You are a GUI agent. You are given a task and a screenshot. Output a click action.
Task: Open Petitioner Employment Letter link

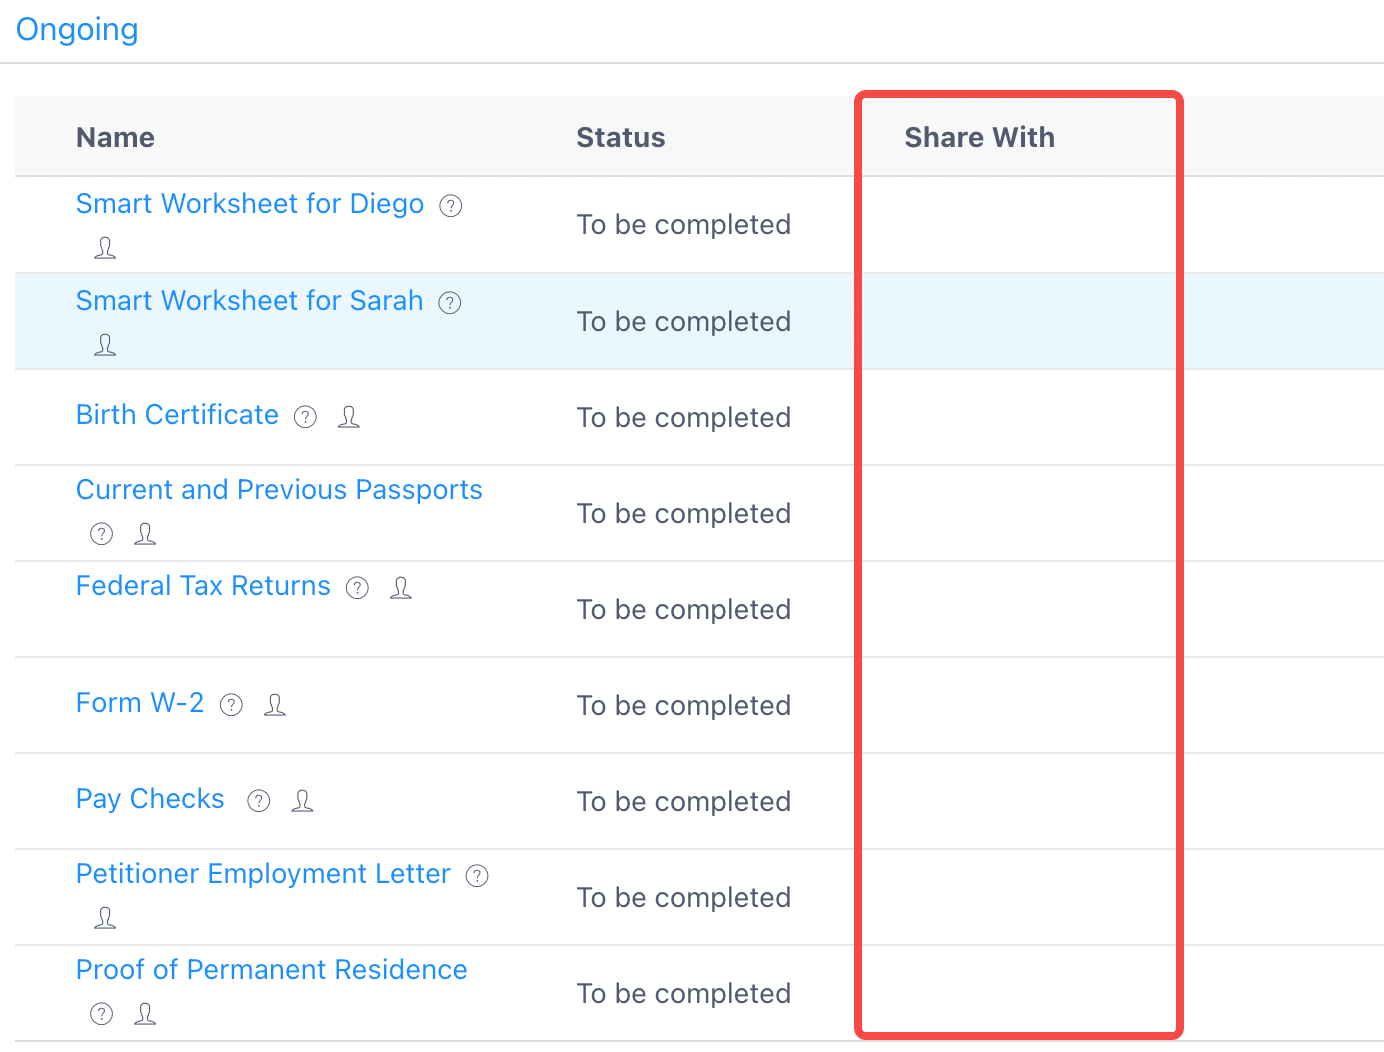tap(263, 874)
